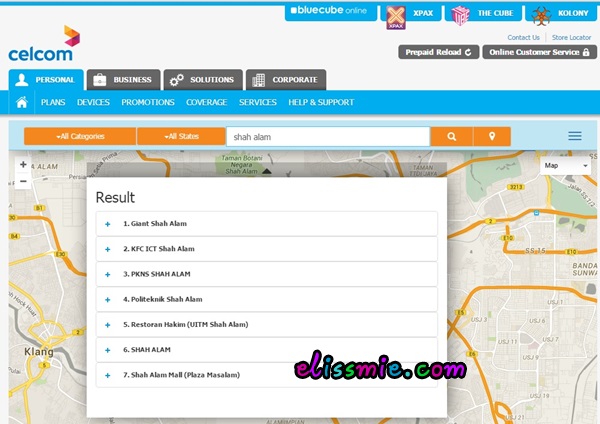
Task: Click THE CUBE text label
Action: pos(495,13)
